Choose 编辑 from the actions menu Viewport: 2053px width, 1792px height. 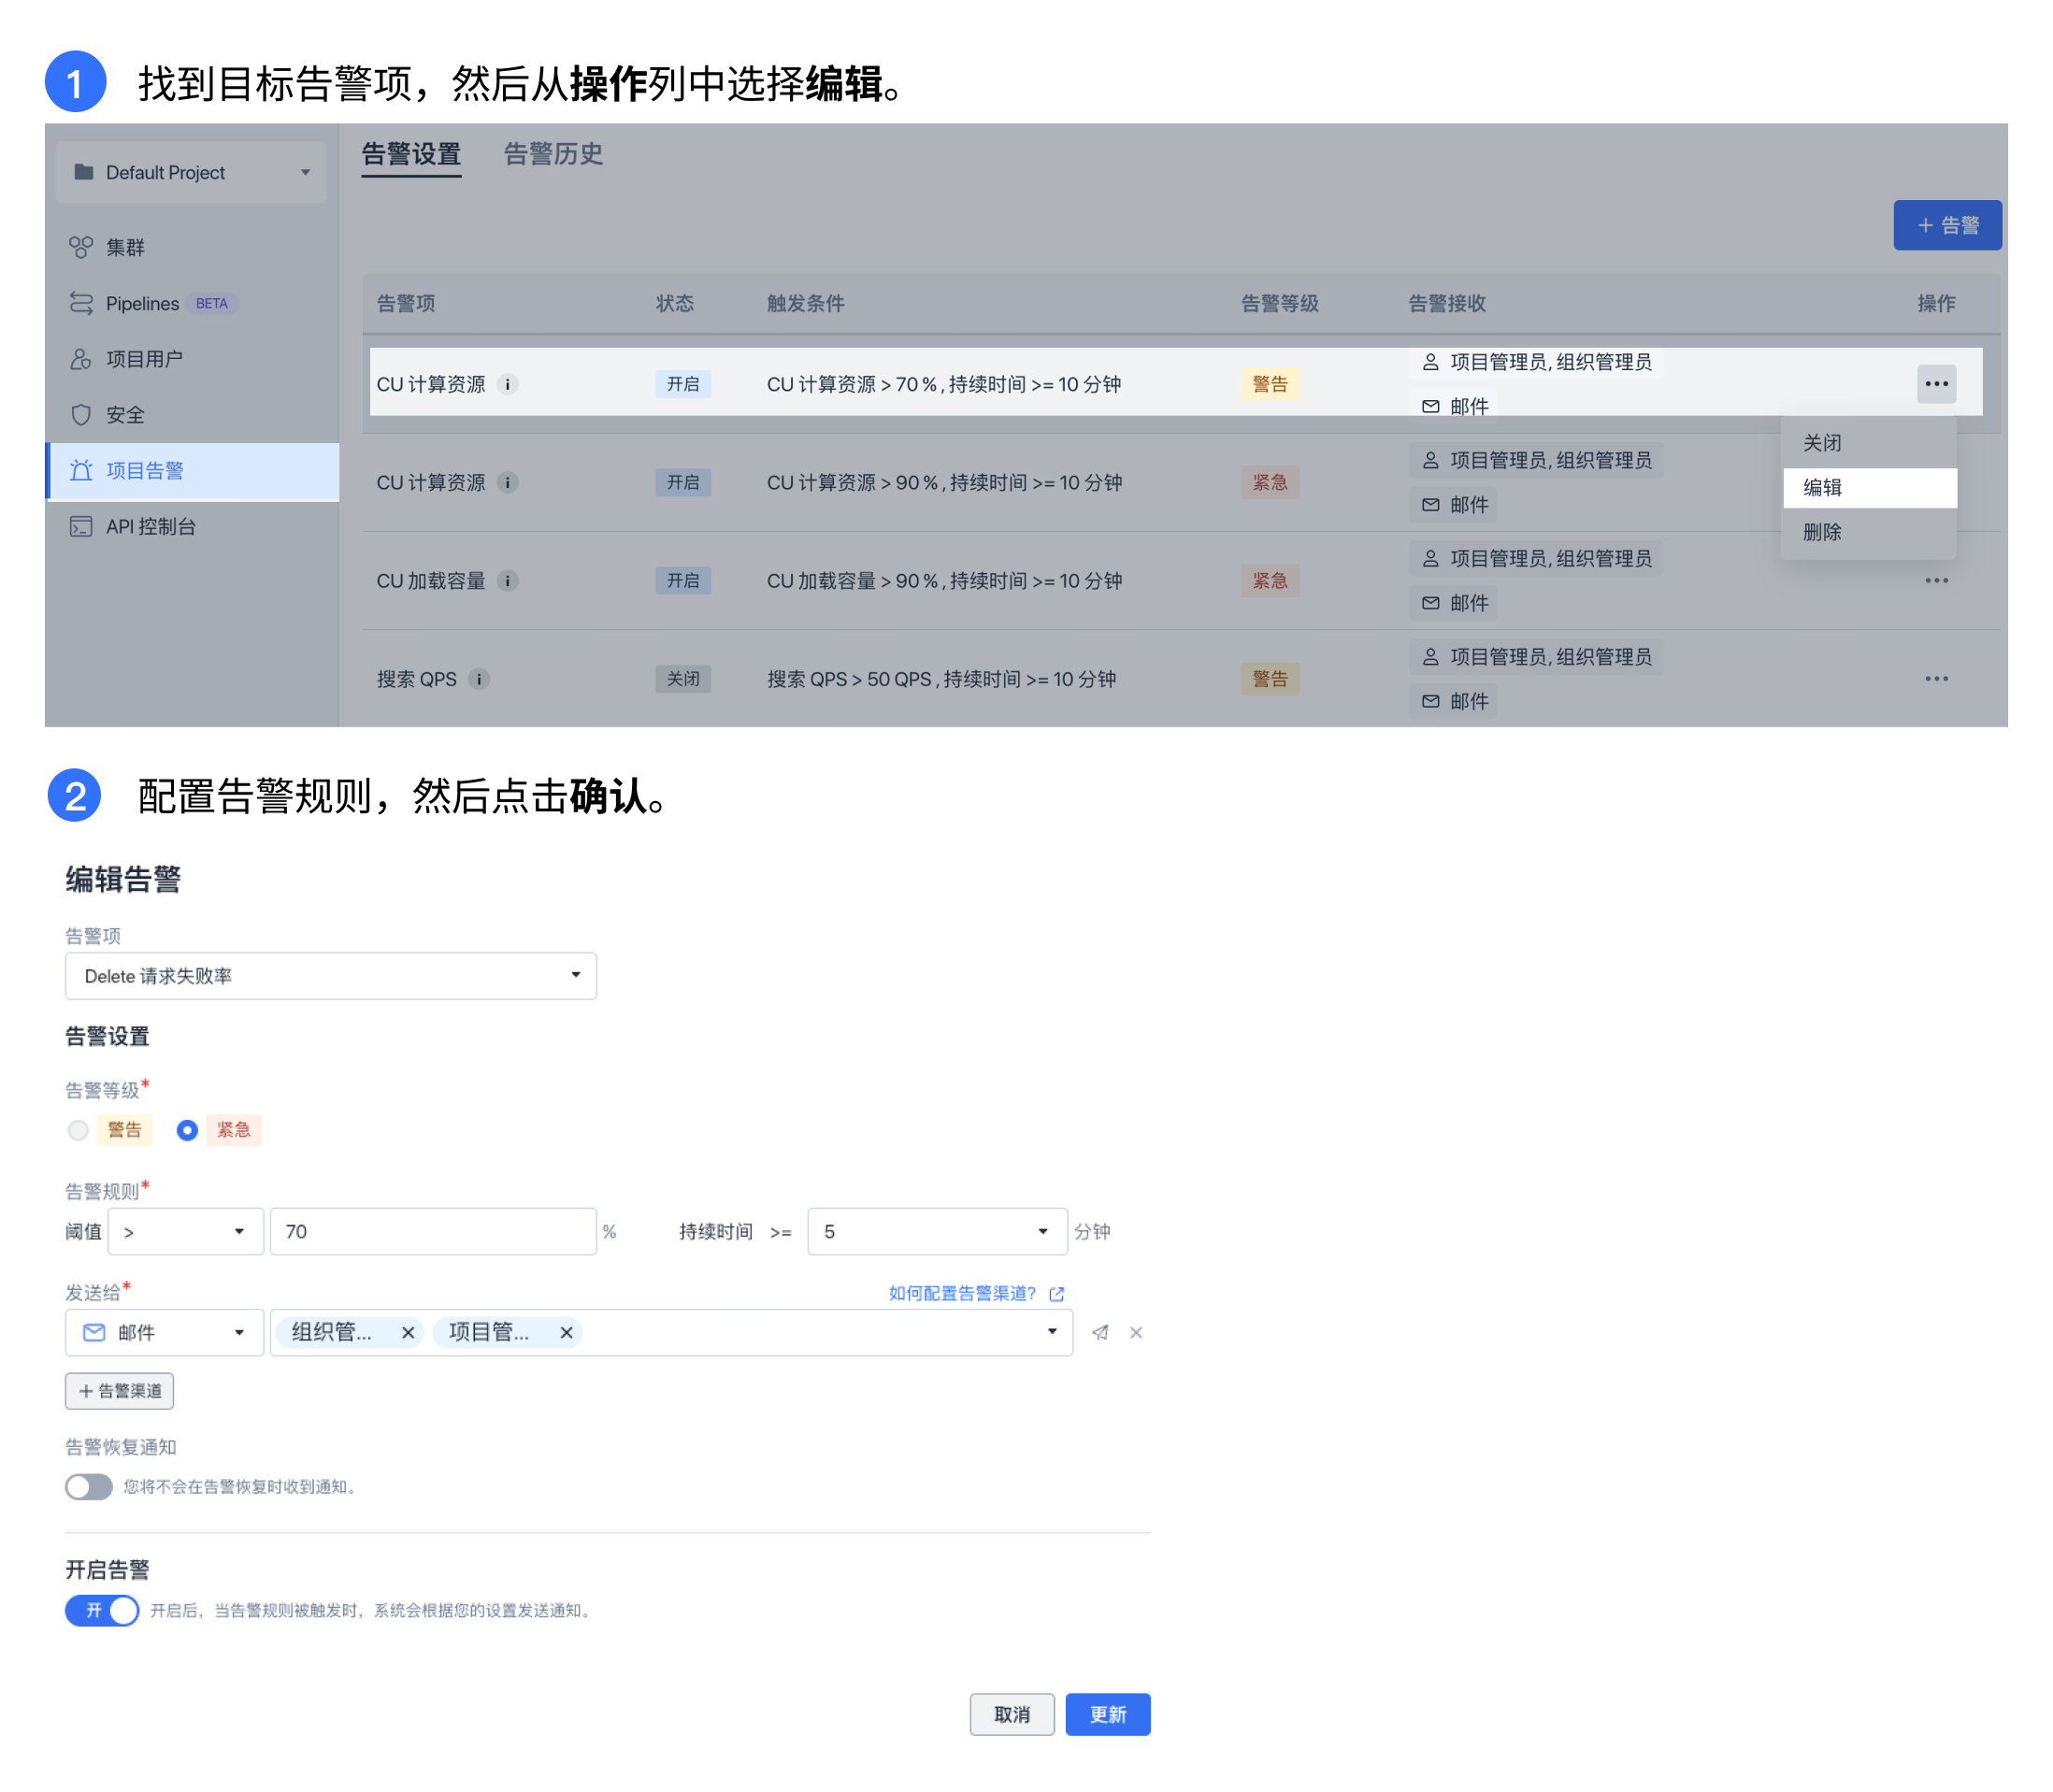[1870, 488]
